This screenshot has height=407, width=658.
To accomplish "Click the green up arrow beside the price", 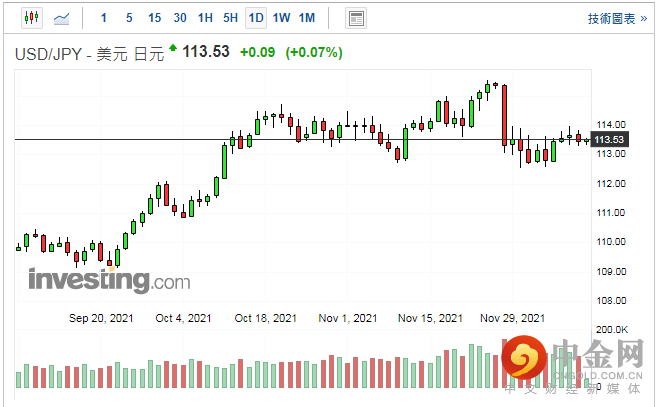I will [x=173, y=47].
